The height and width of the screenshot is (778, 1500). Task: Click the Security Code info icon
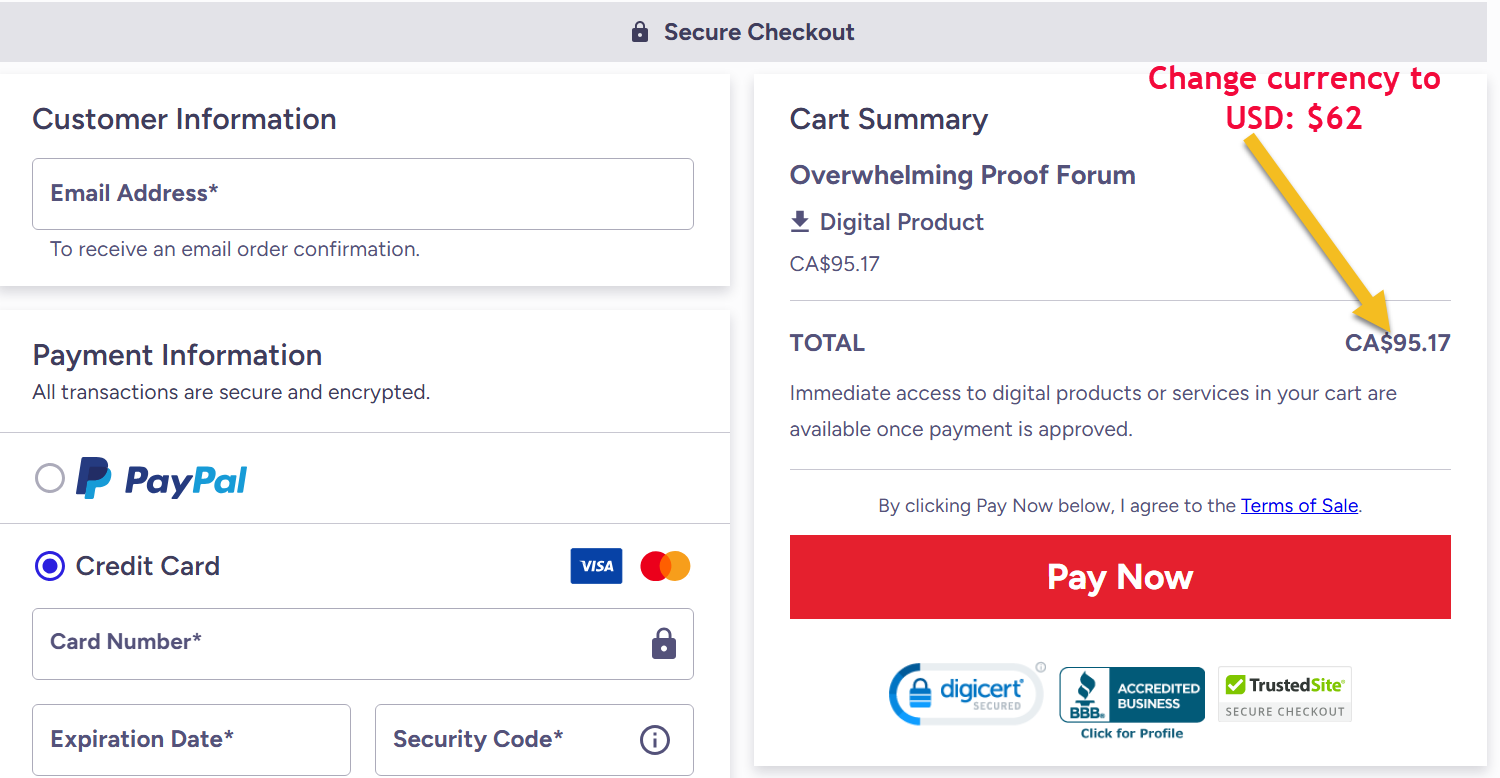(x=654, y=740)
